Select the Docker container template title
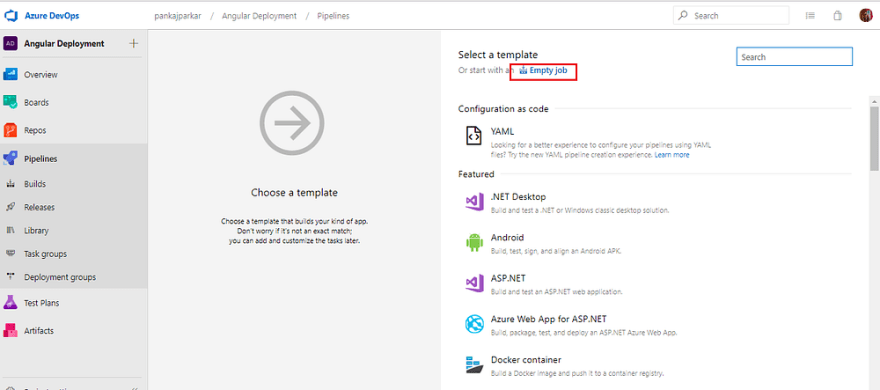This screenshot has width=880, height=390. tap(526, 360)
